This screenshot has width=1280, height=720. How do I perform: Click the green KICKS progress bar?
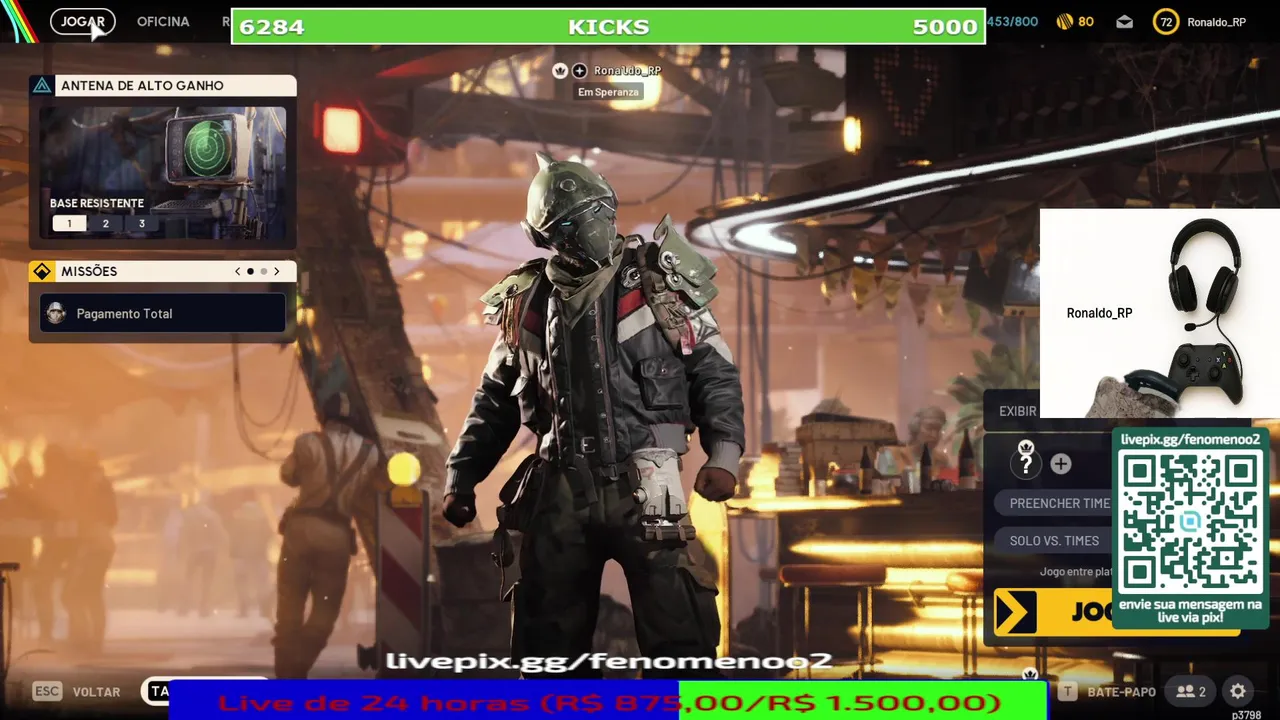(608, 27)
